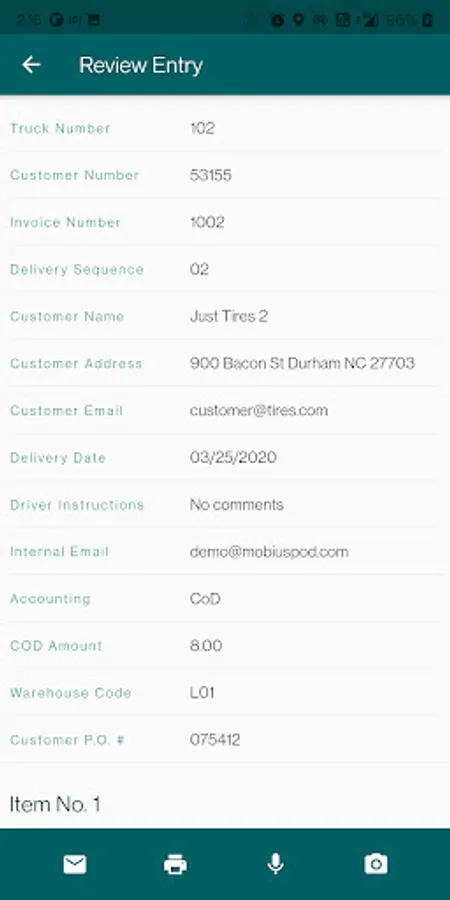Select the Customer Number 53155 row
Viewport: 450px width, 900px height.
(225, 175)
